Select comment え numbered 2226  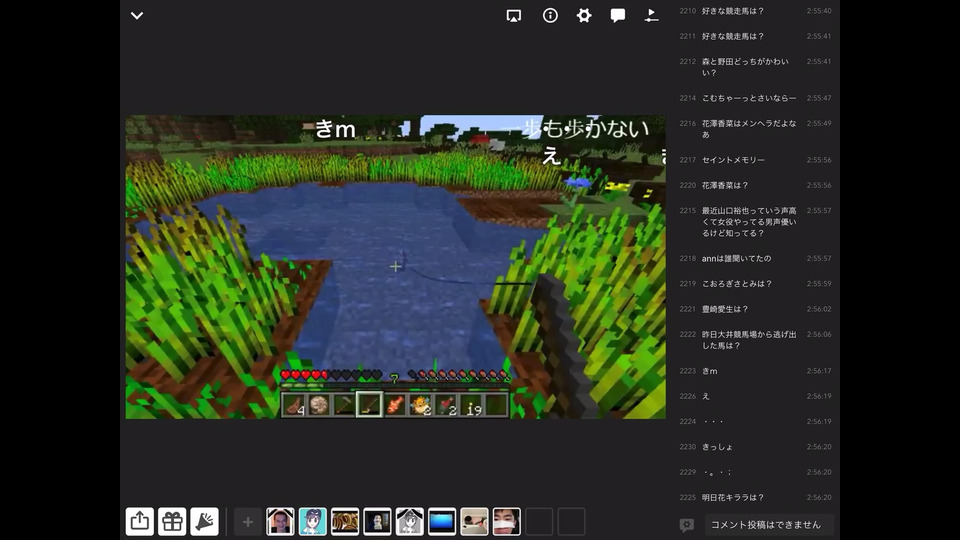click(756, 396)
